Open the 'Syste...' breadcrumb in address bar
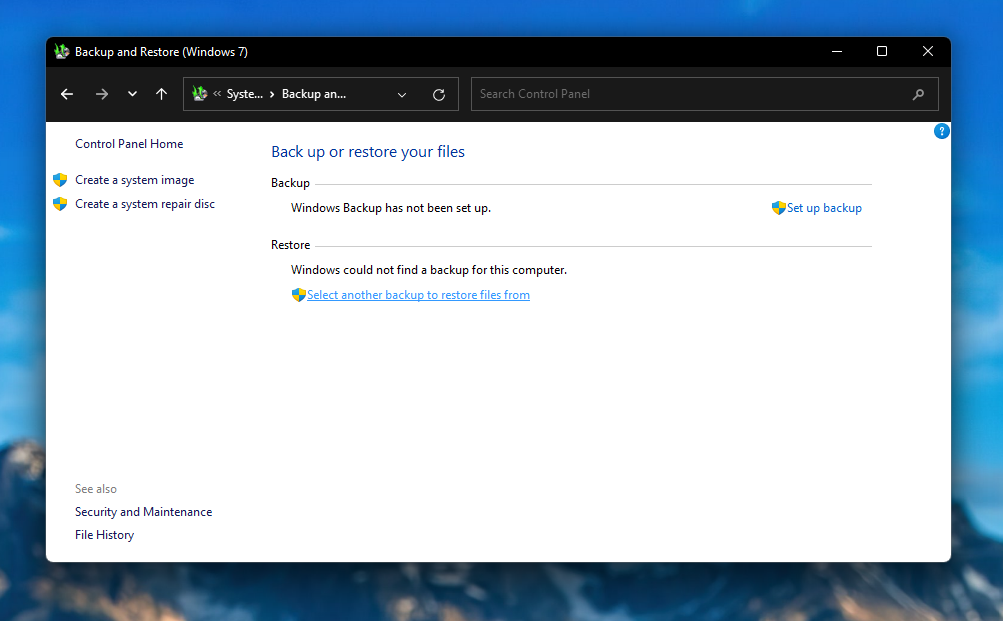Viewport: 1003px width, 621px height. point(244,94)
